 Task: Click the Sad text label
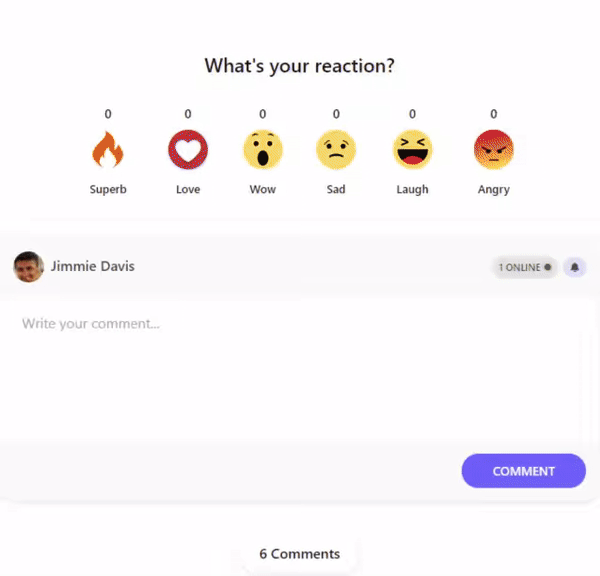[336, 189]
